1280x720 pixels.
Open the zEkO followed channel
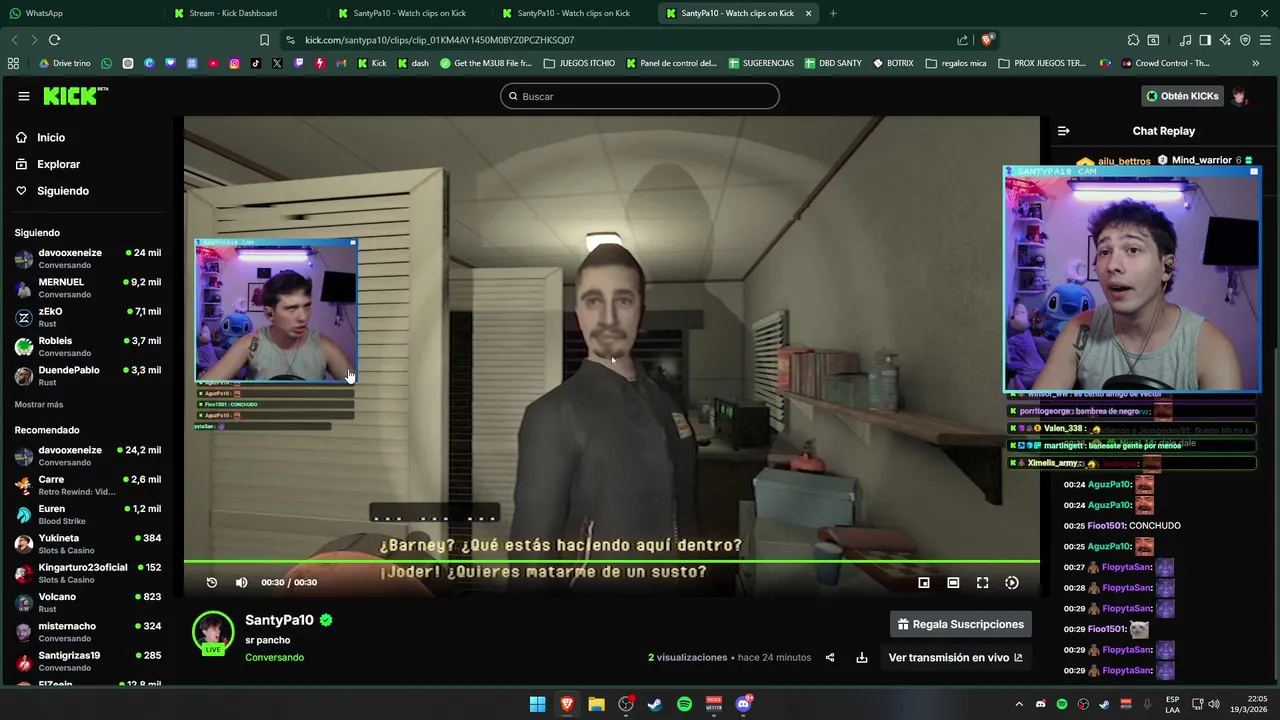point(88,317)
